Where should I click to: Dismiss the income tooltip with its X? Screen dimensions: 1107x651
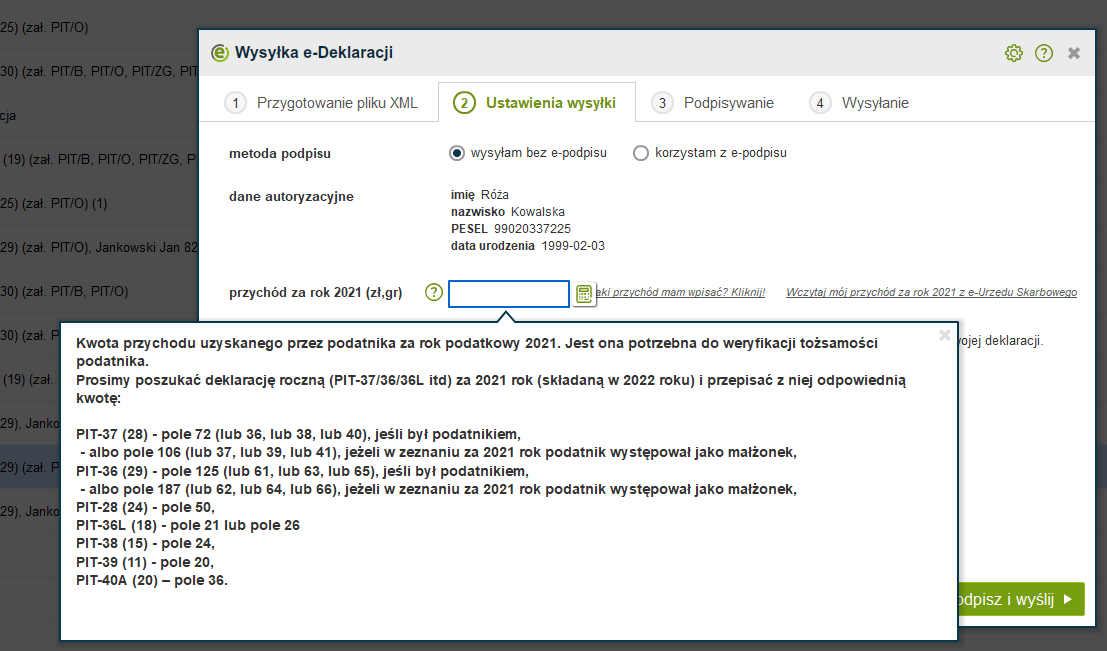pyautogui.click(x=945, y=336)
